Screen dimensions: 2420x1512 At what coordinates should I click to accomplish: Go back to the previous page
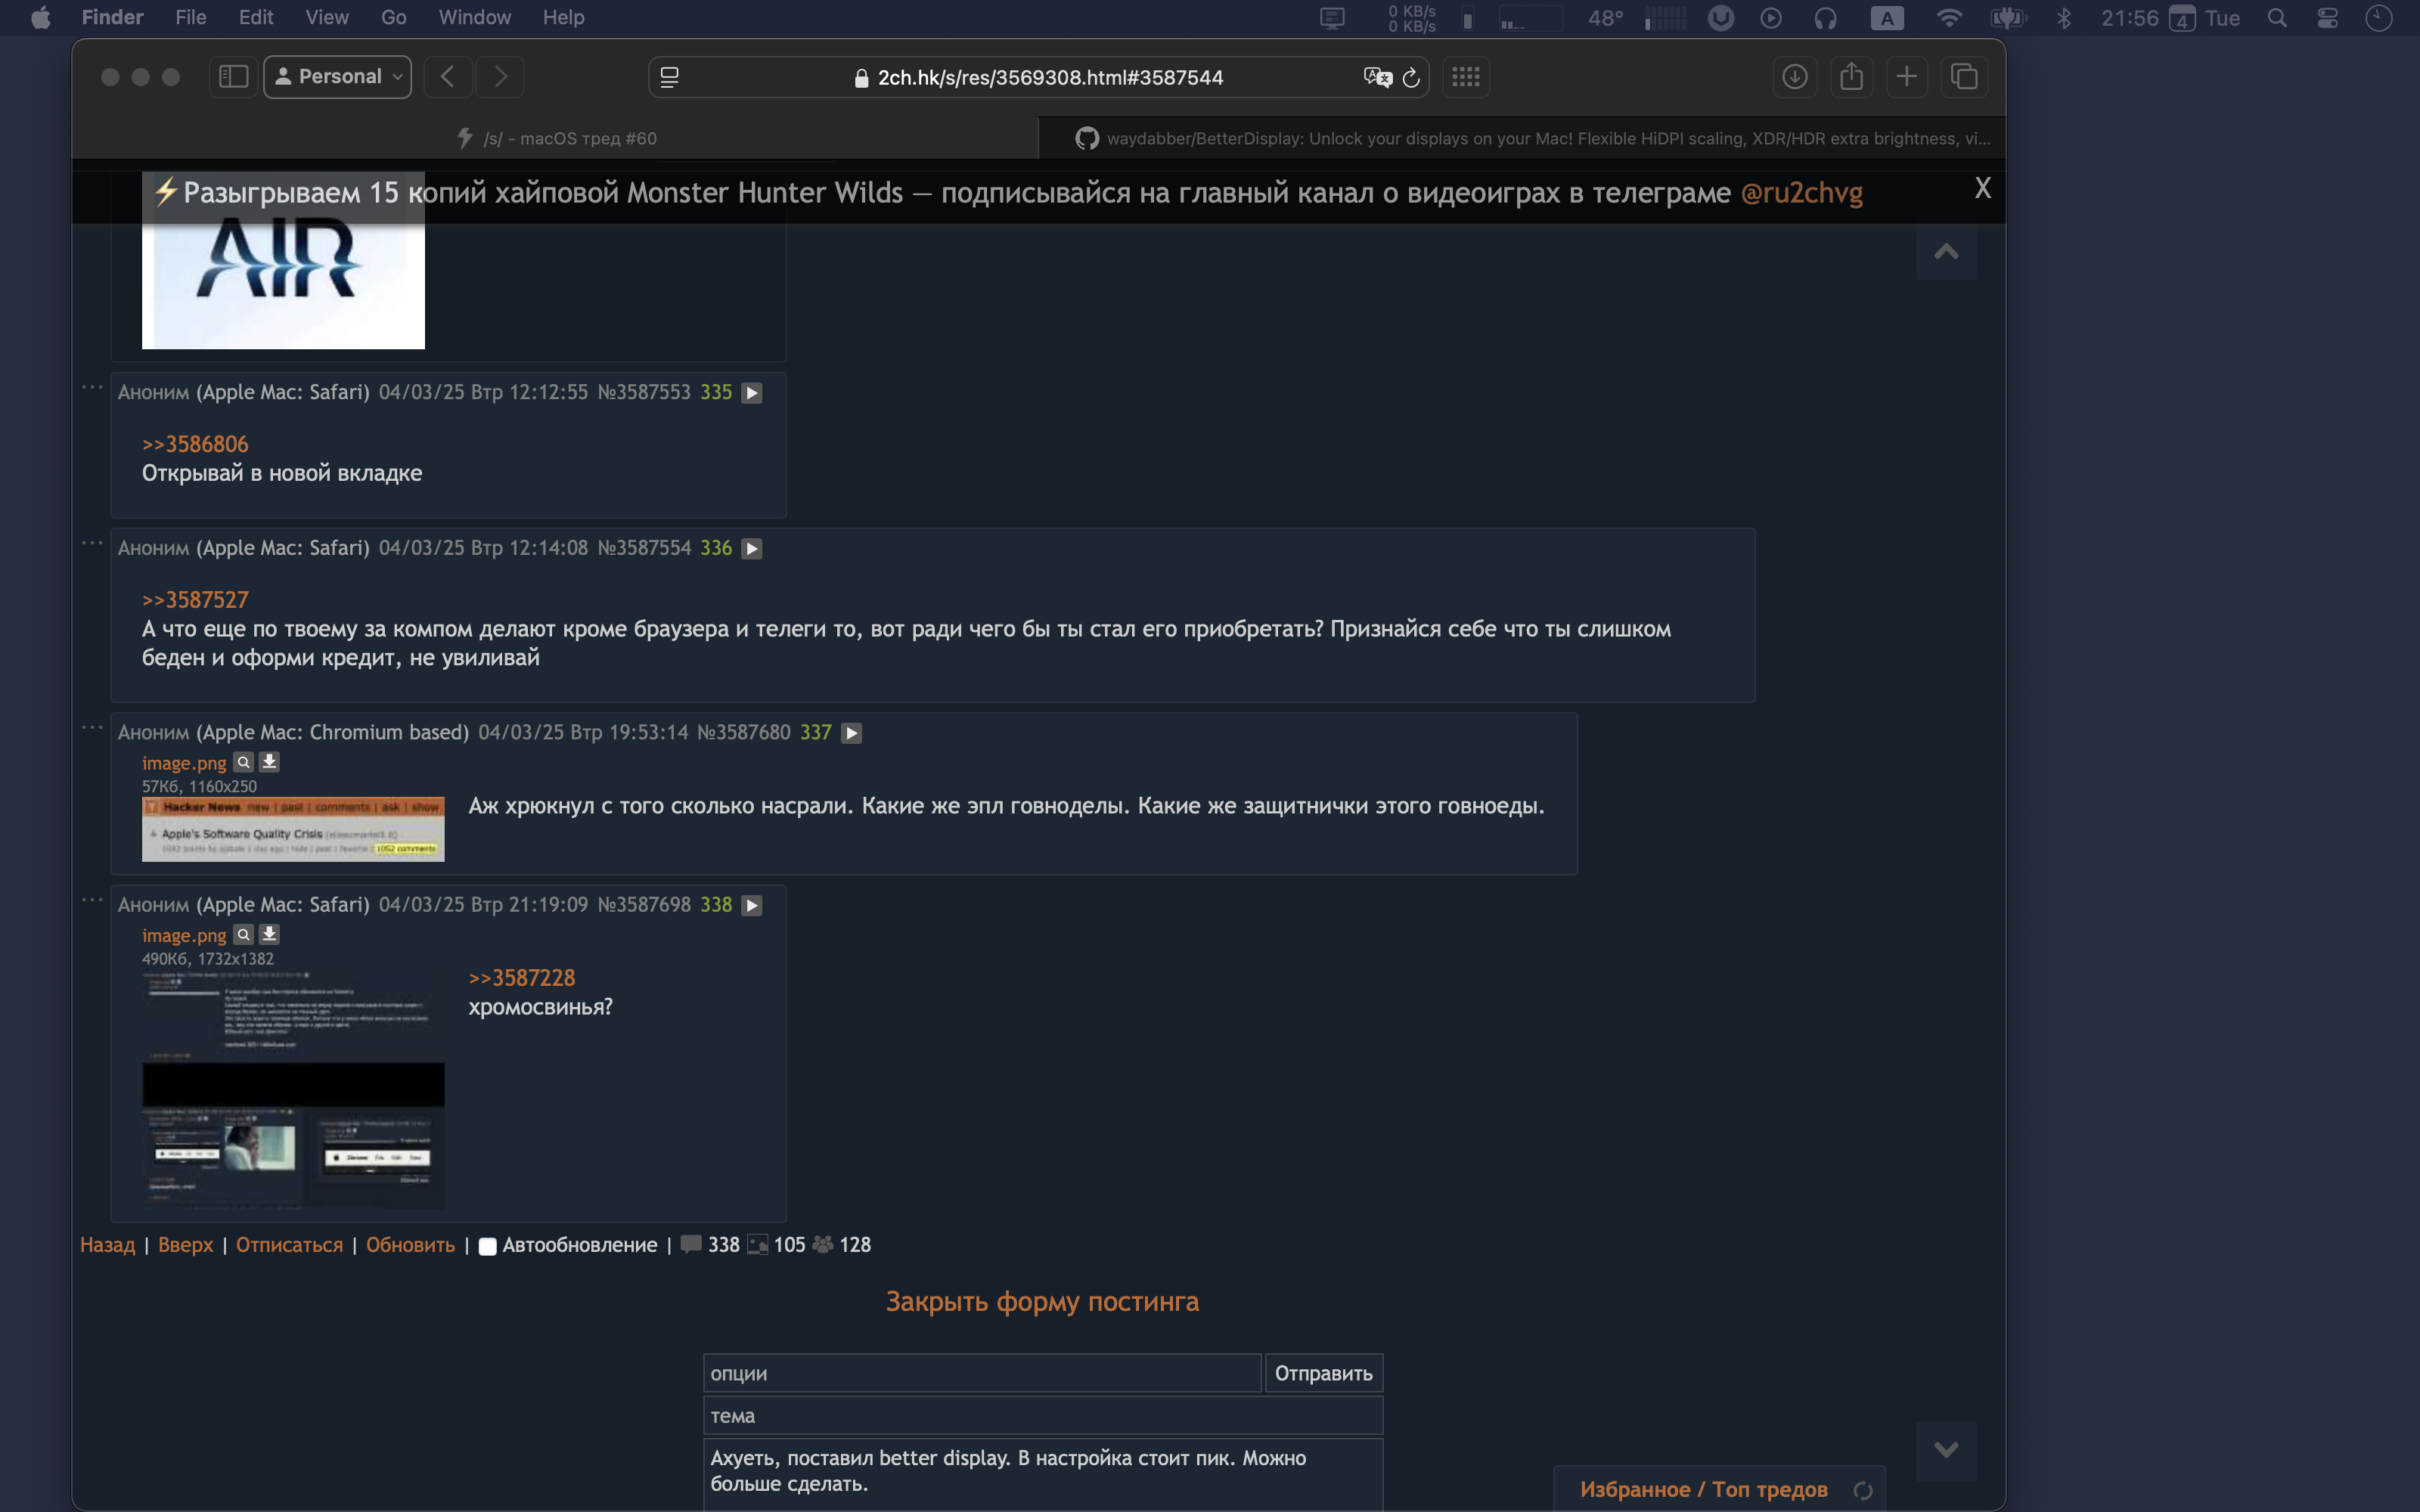coord(447,77)
